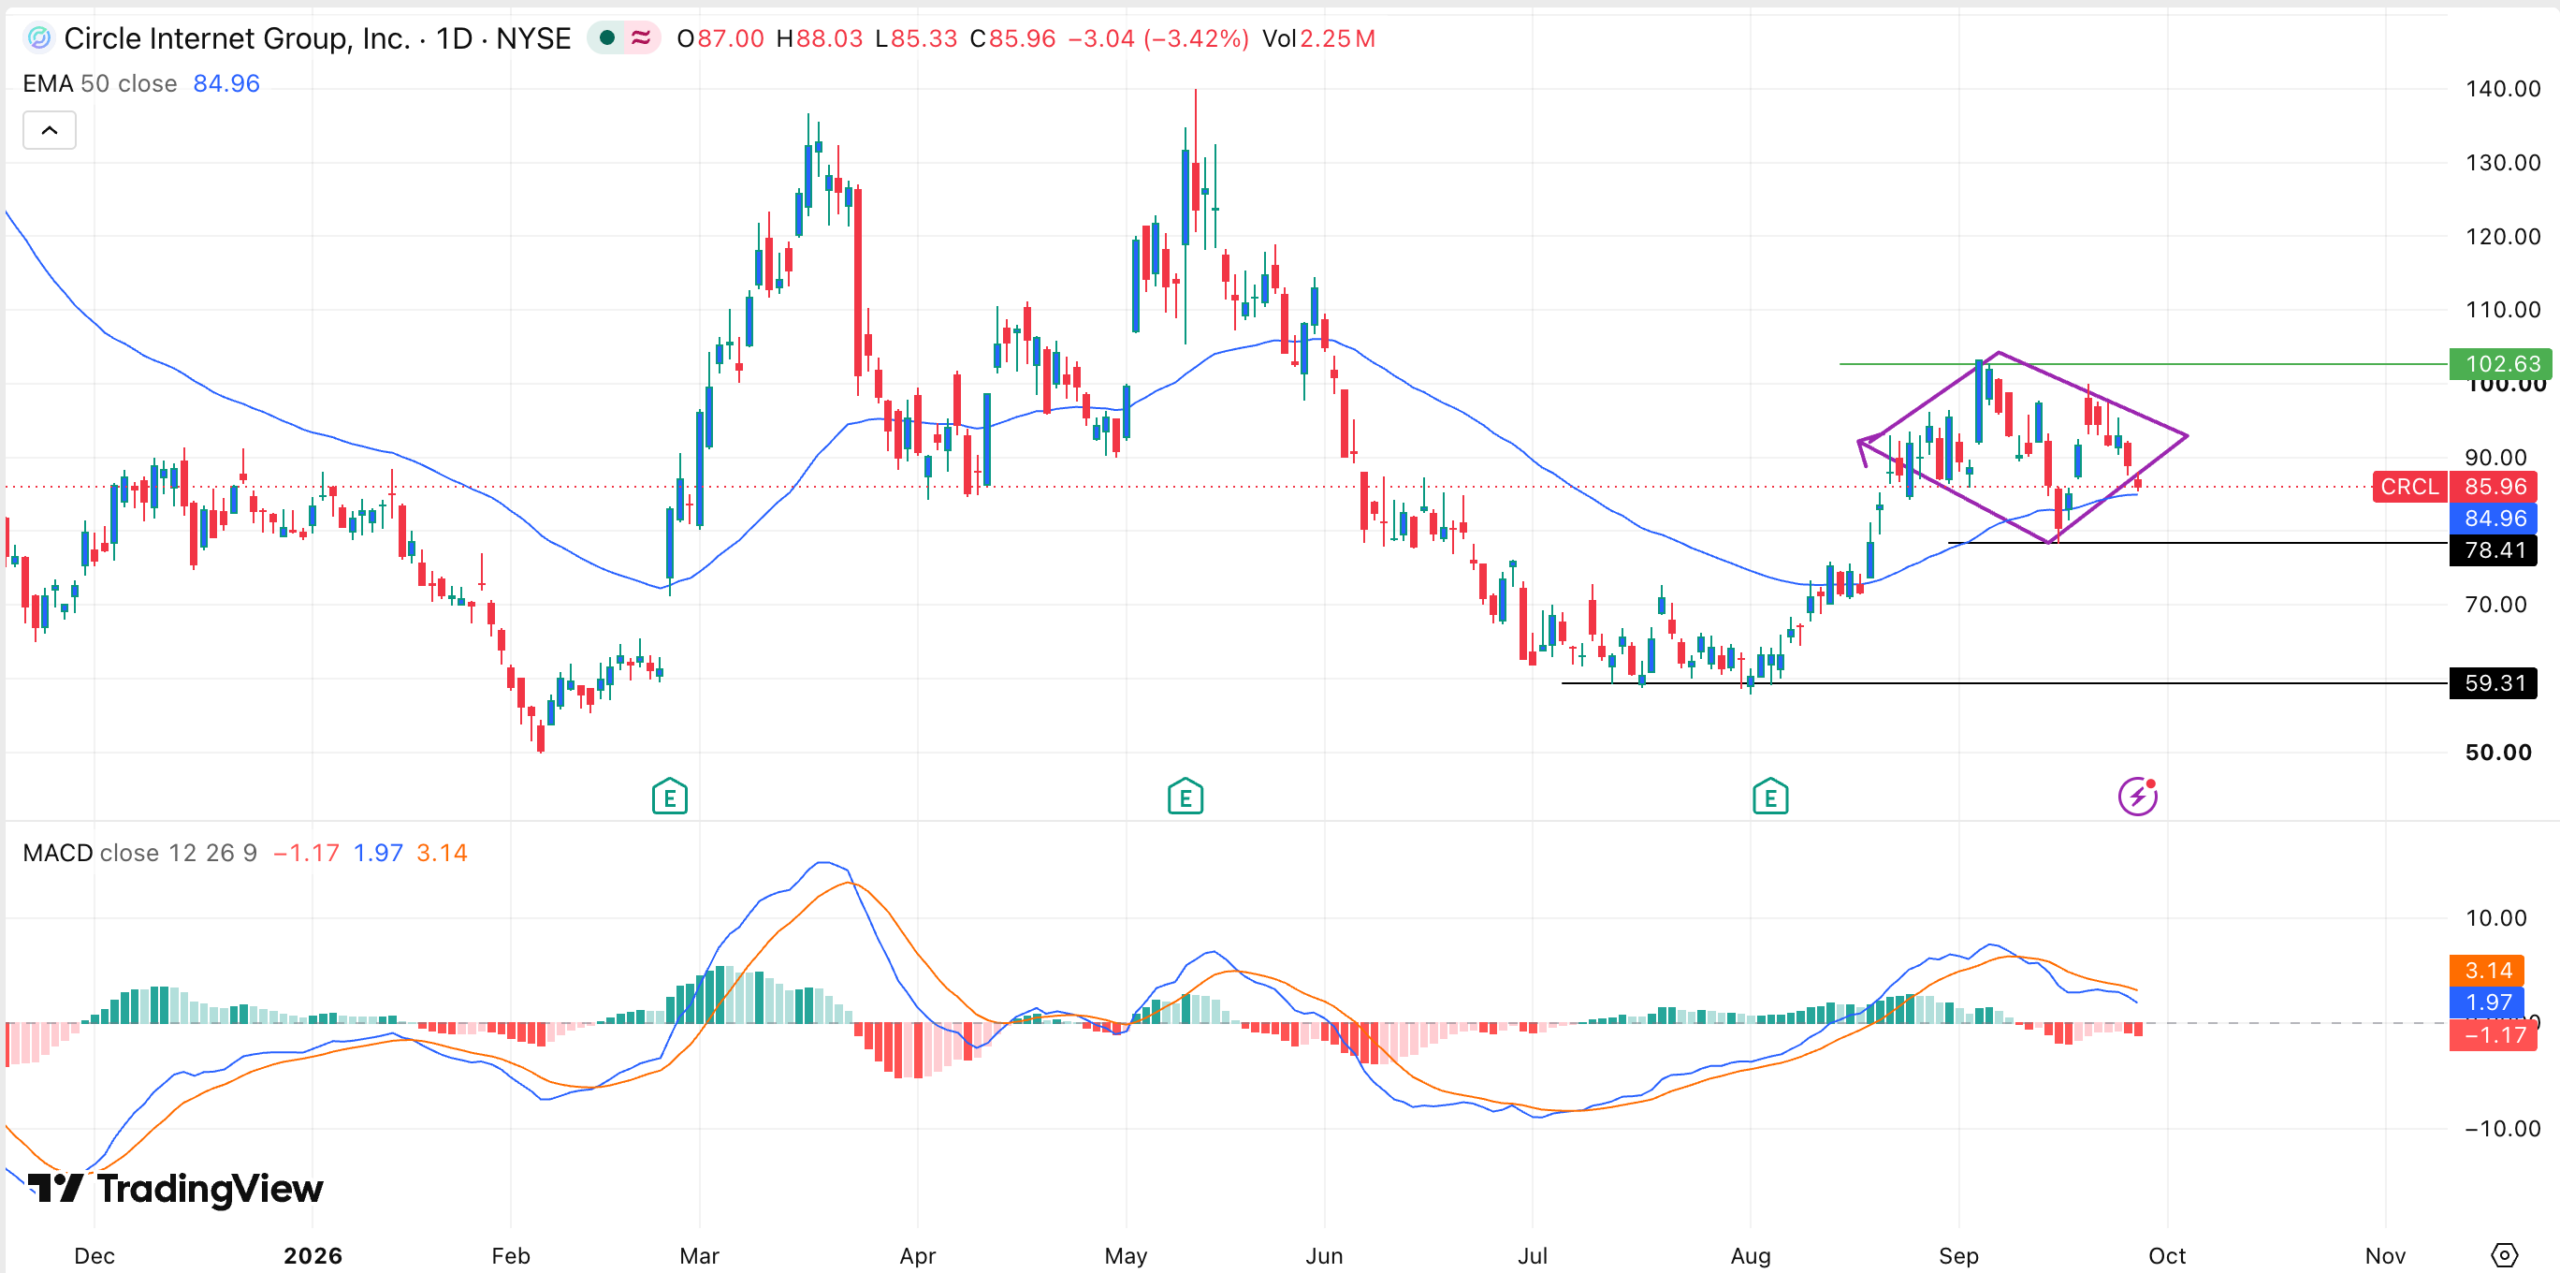Open the August earnings E marker
Screen dimensions: 2560x1273
(x=1770, y=797)
